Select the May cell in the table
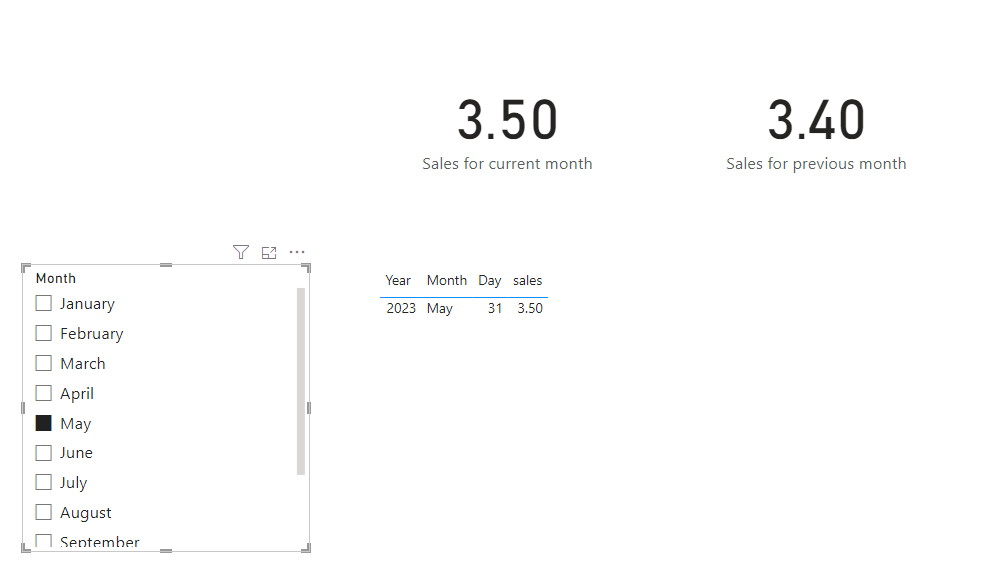The image size is (997, 575). click(x=439, y=308)
